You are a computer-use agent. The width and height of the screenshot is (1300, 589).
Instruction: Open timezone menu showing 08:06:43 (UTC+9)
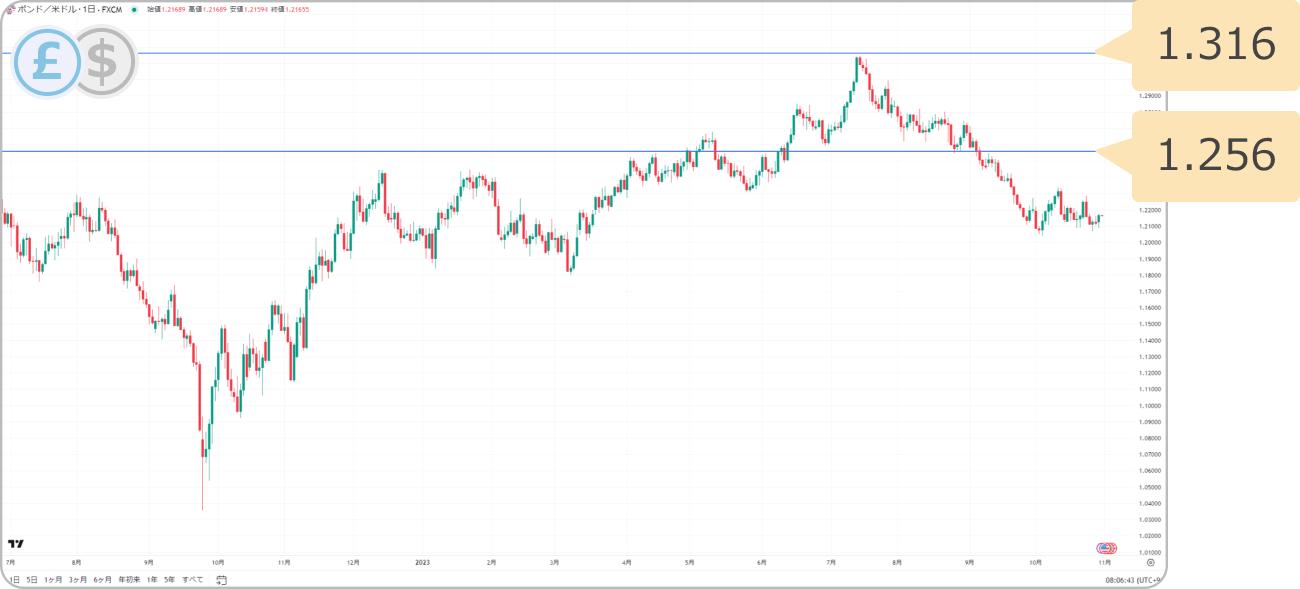pyautogui.click(x=1133, y=580)
